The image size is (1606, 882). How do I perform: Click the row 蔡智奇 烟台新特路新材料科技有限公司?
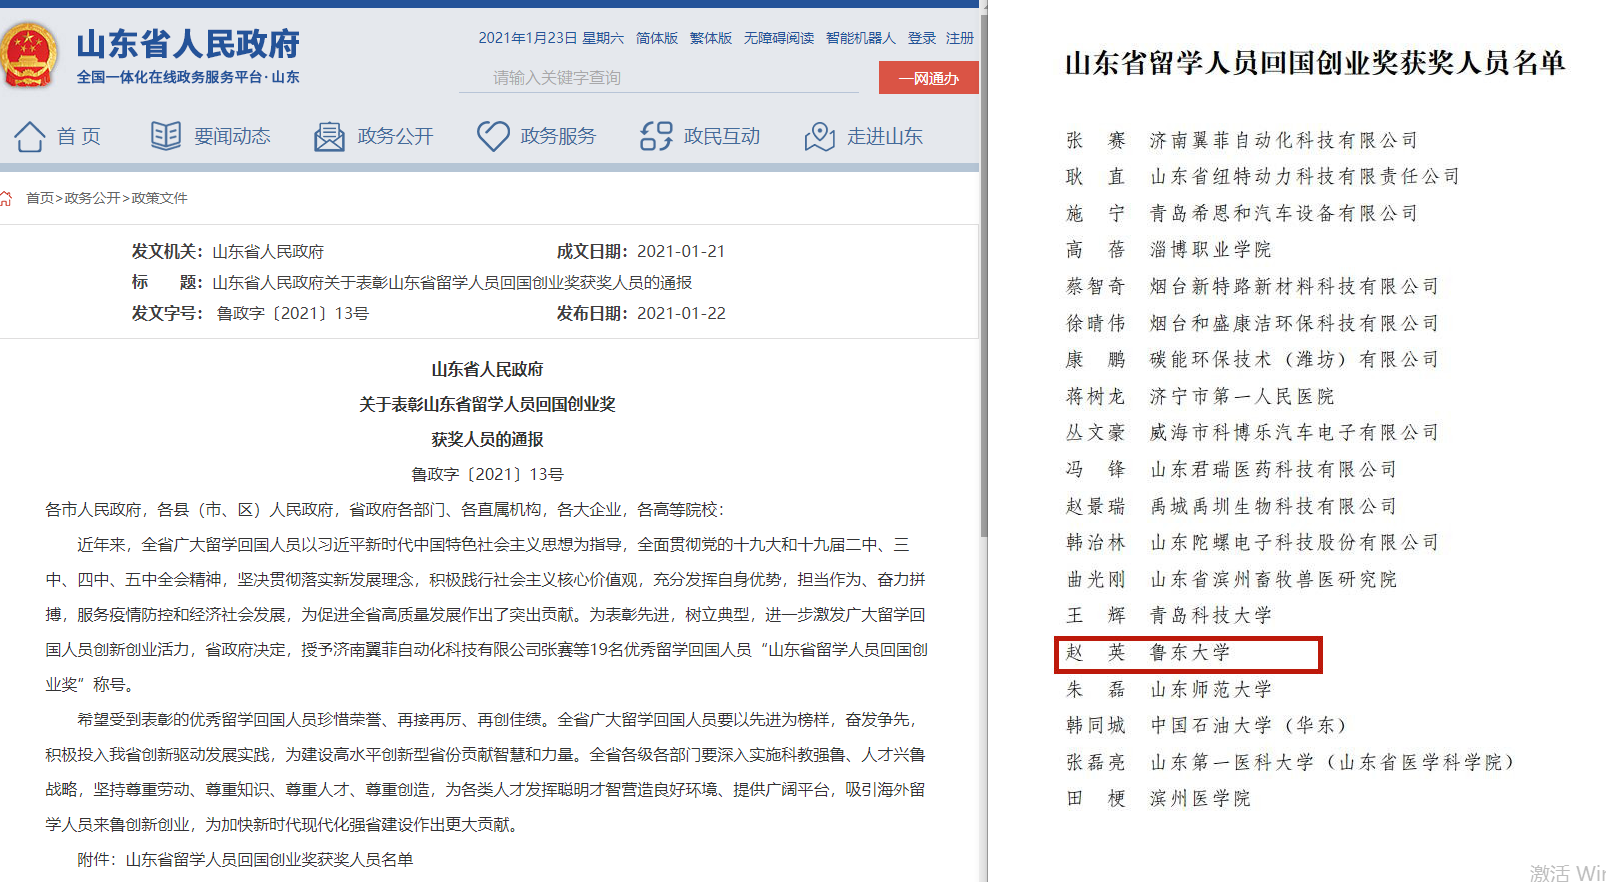pos(1252,286)
